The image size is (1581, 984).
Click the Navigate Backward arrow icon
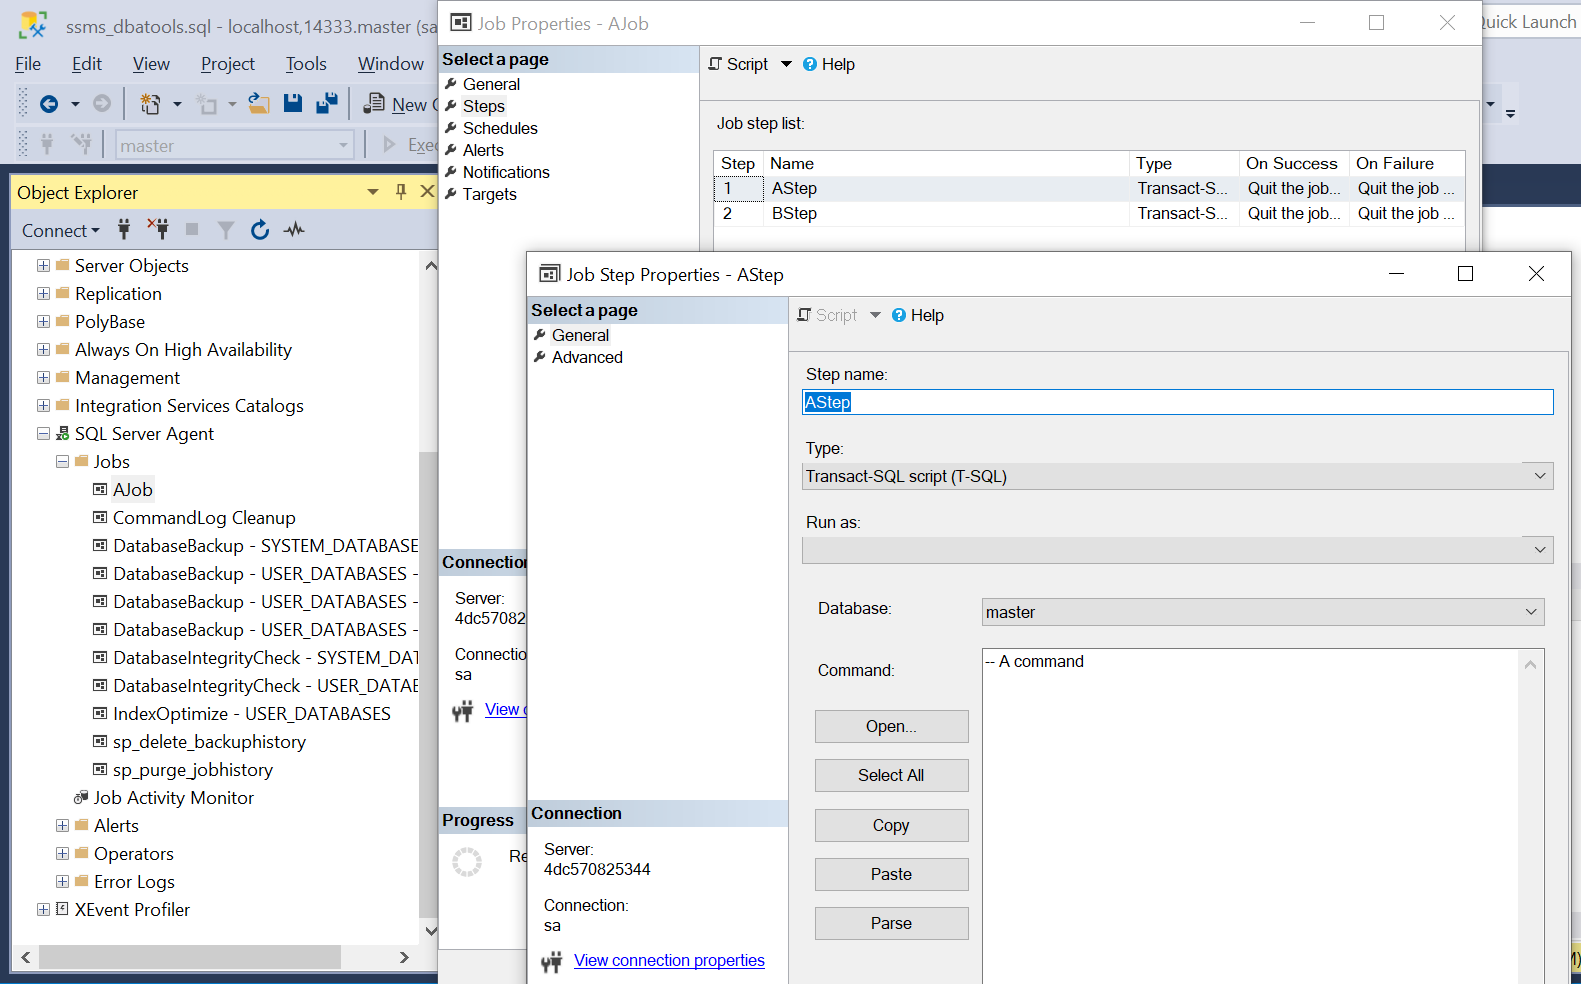[48, 104]
